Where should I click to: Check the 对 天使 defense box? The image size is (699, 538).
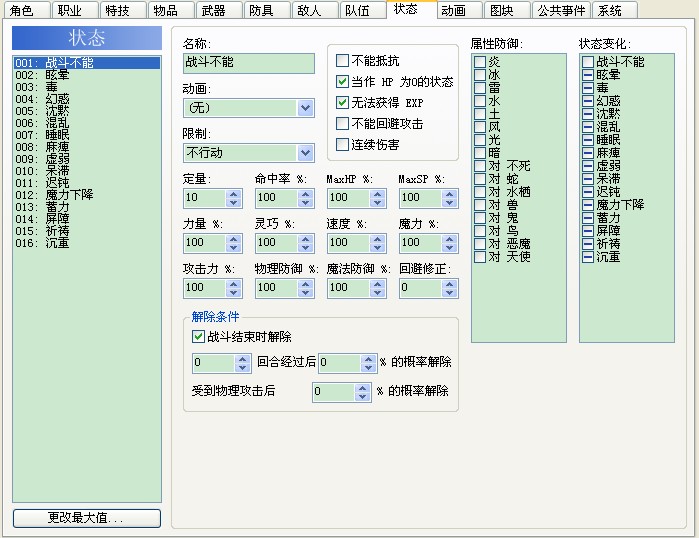480,257
